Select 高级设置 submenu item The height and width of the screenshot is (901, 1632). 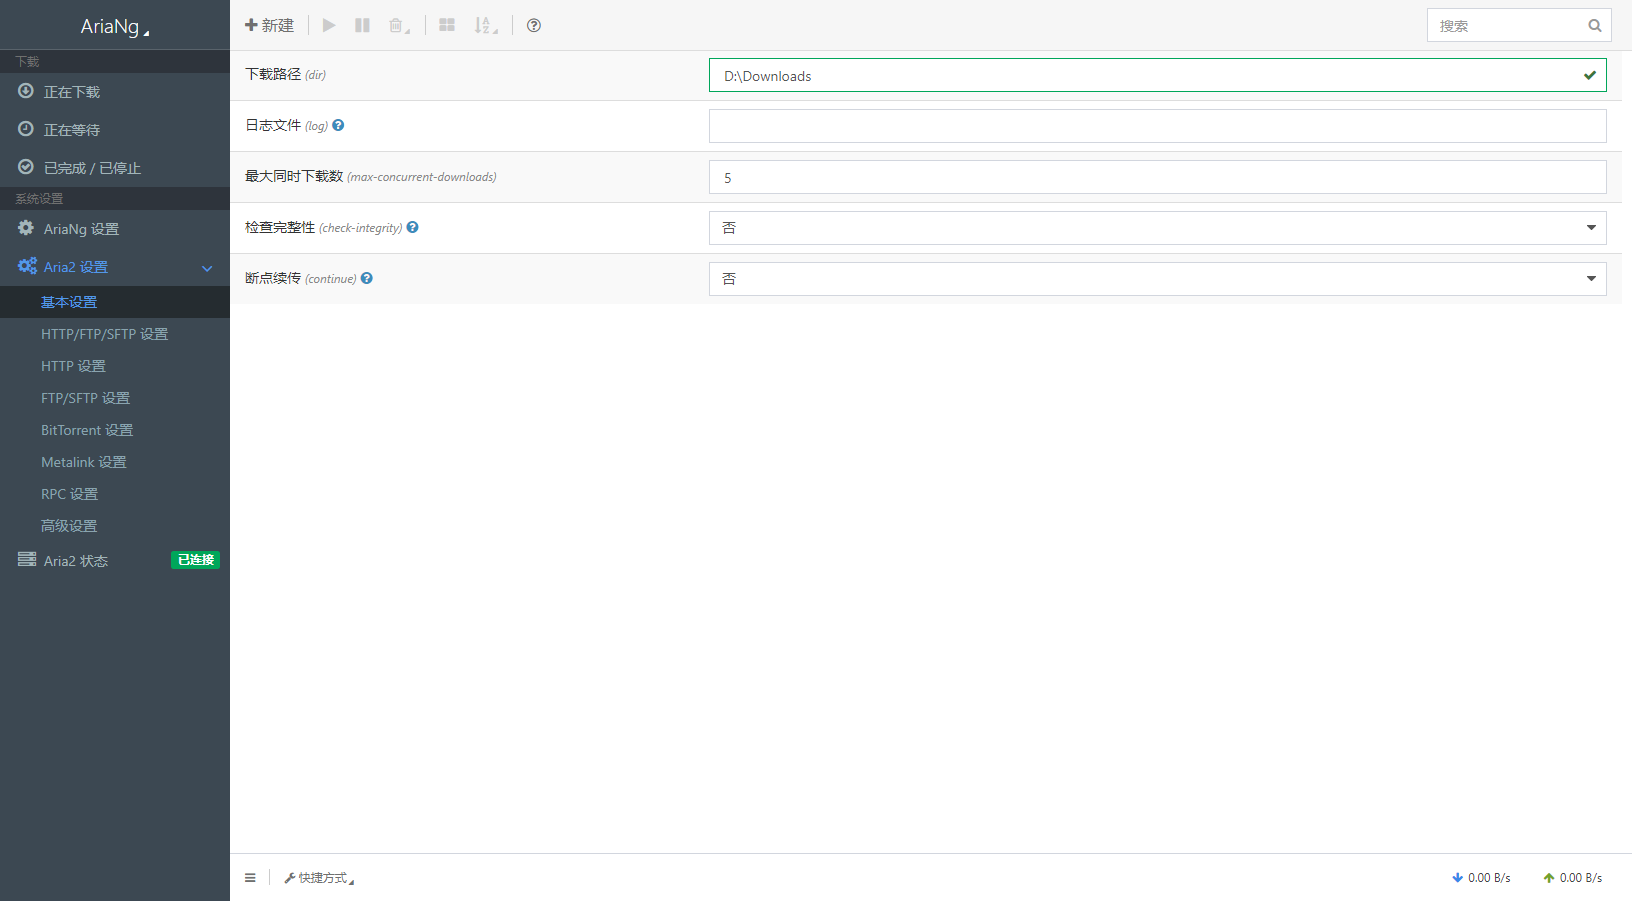click(x=115, y=526)
